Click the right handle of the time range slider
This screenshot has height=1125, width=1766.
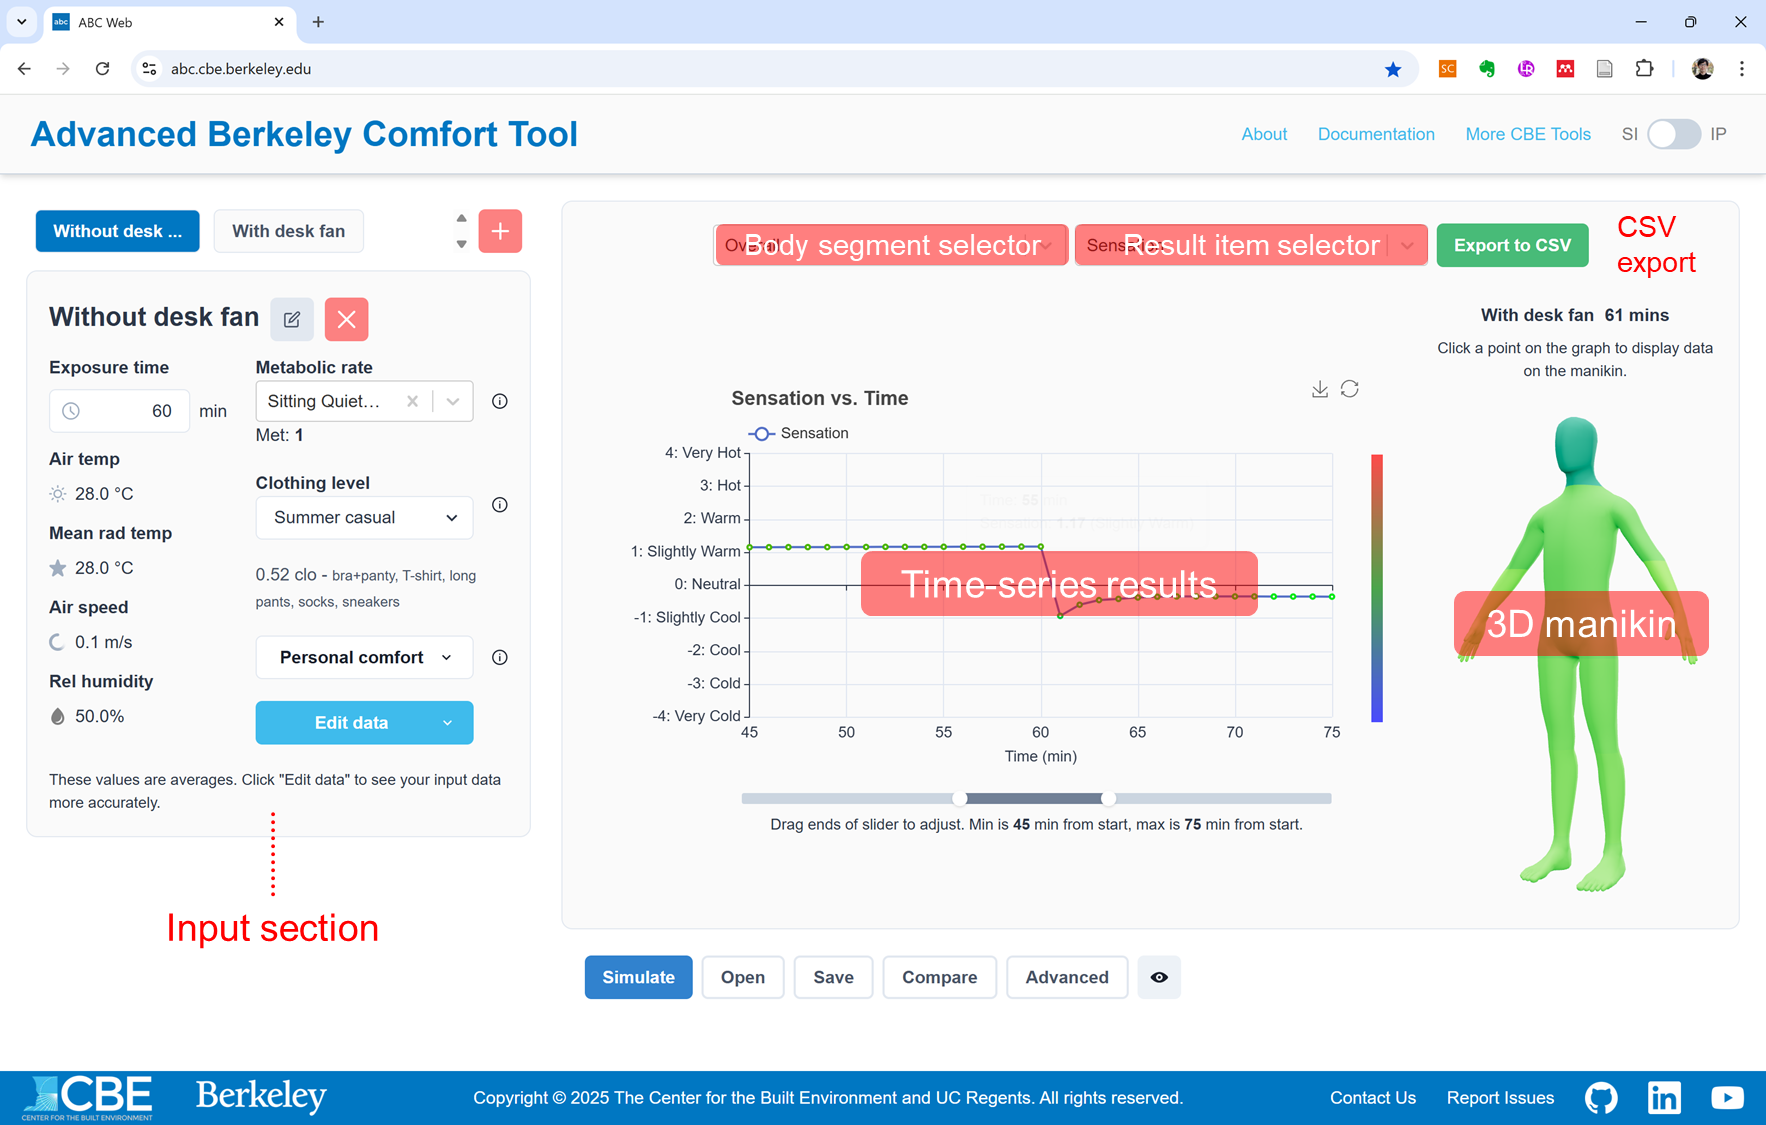(x=1108, y=798)
